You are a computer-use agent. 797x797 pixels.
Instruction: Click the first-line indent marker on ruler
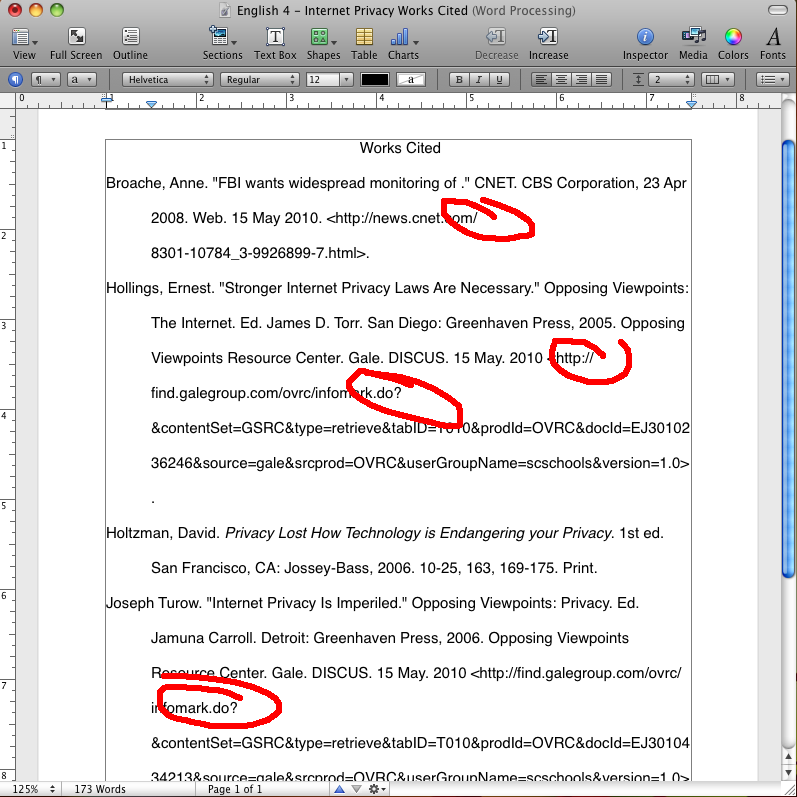tap(107, 99)
